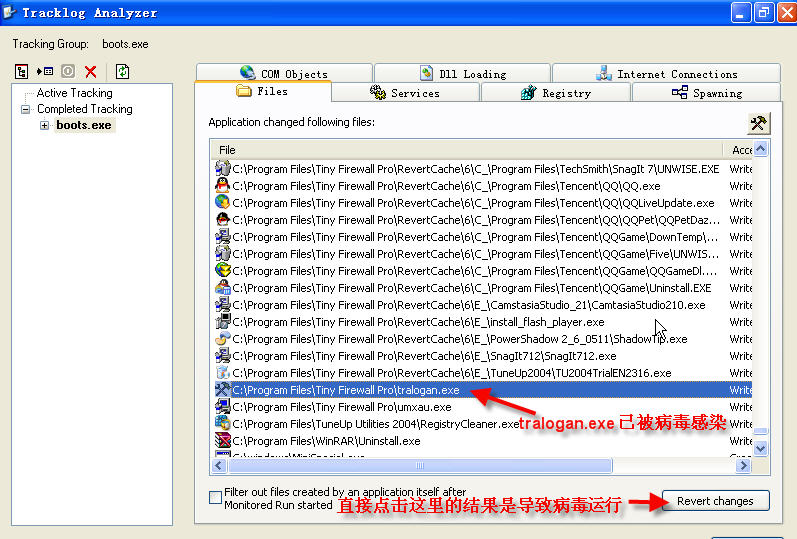This screenshot has width=797, height=539.
Task: Click the QQLiveUpdate.exe globe icon
Action: click(223, 202)
